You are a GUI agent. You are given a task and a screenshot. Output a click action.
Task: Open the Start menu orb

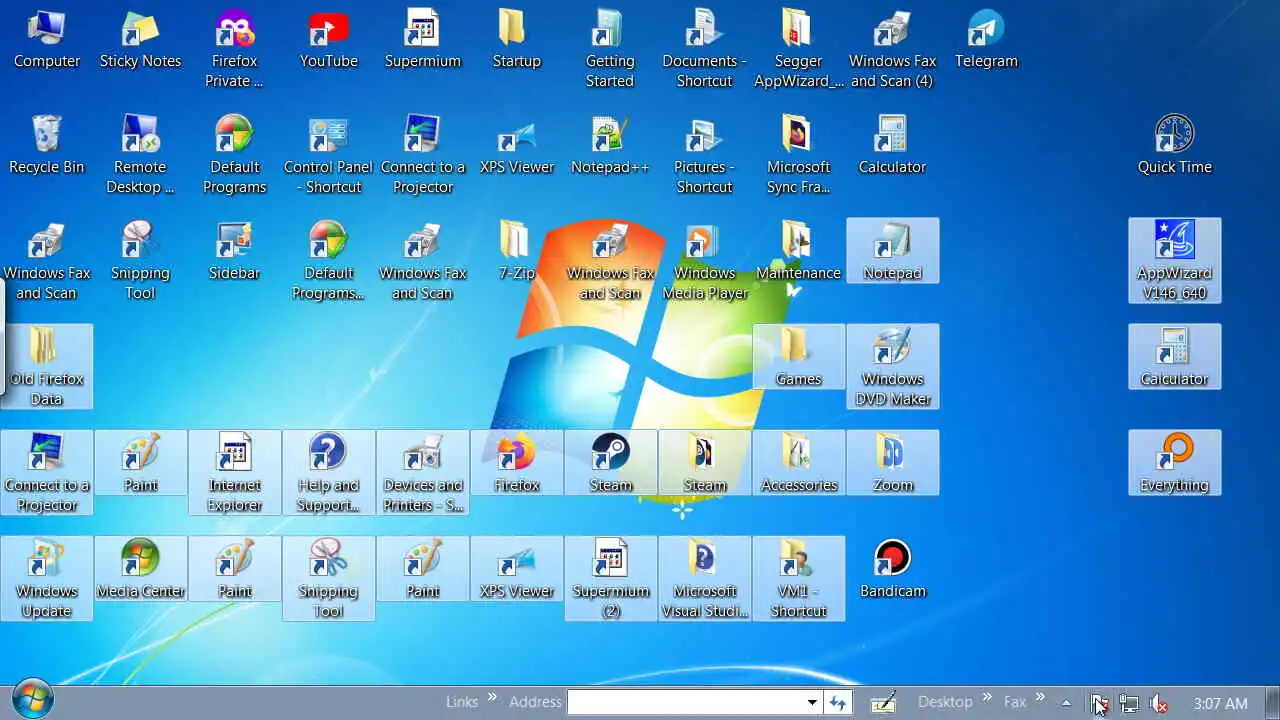[32, 701]
